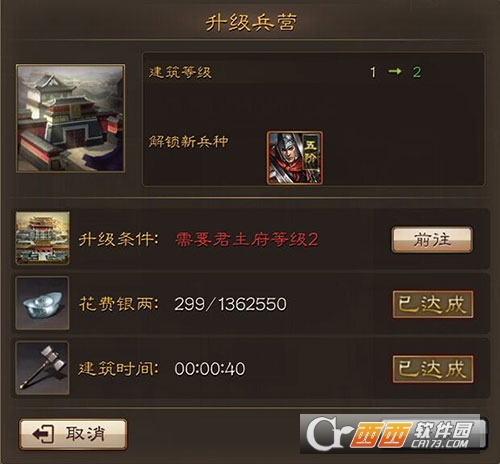This screenshot has width=500, height=464.
Task: Click the 升级兵营 title text
Action: click(251, 23)
